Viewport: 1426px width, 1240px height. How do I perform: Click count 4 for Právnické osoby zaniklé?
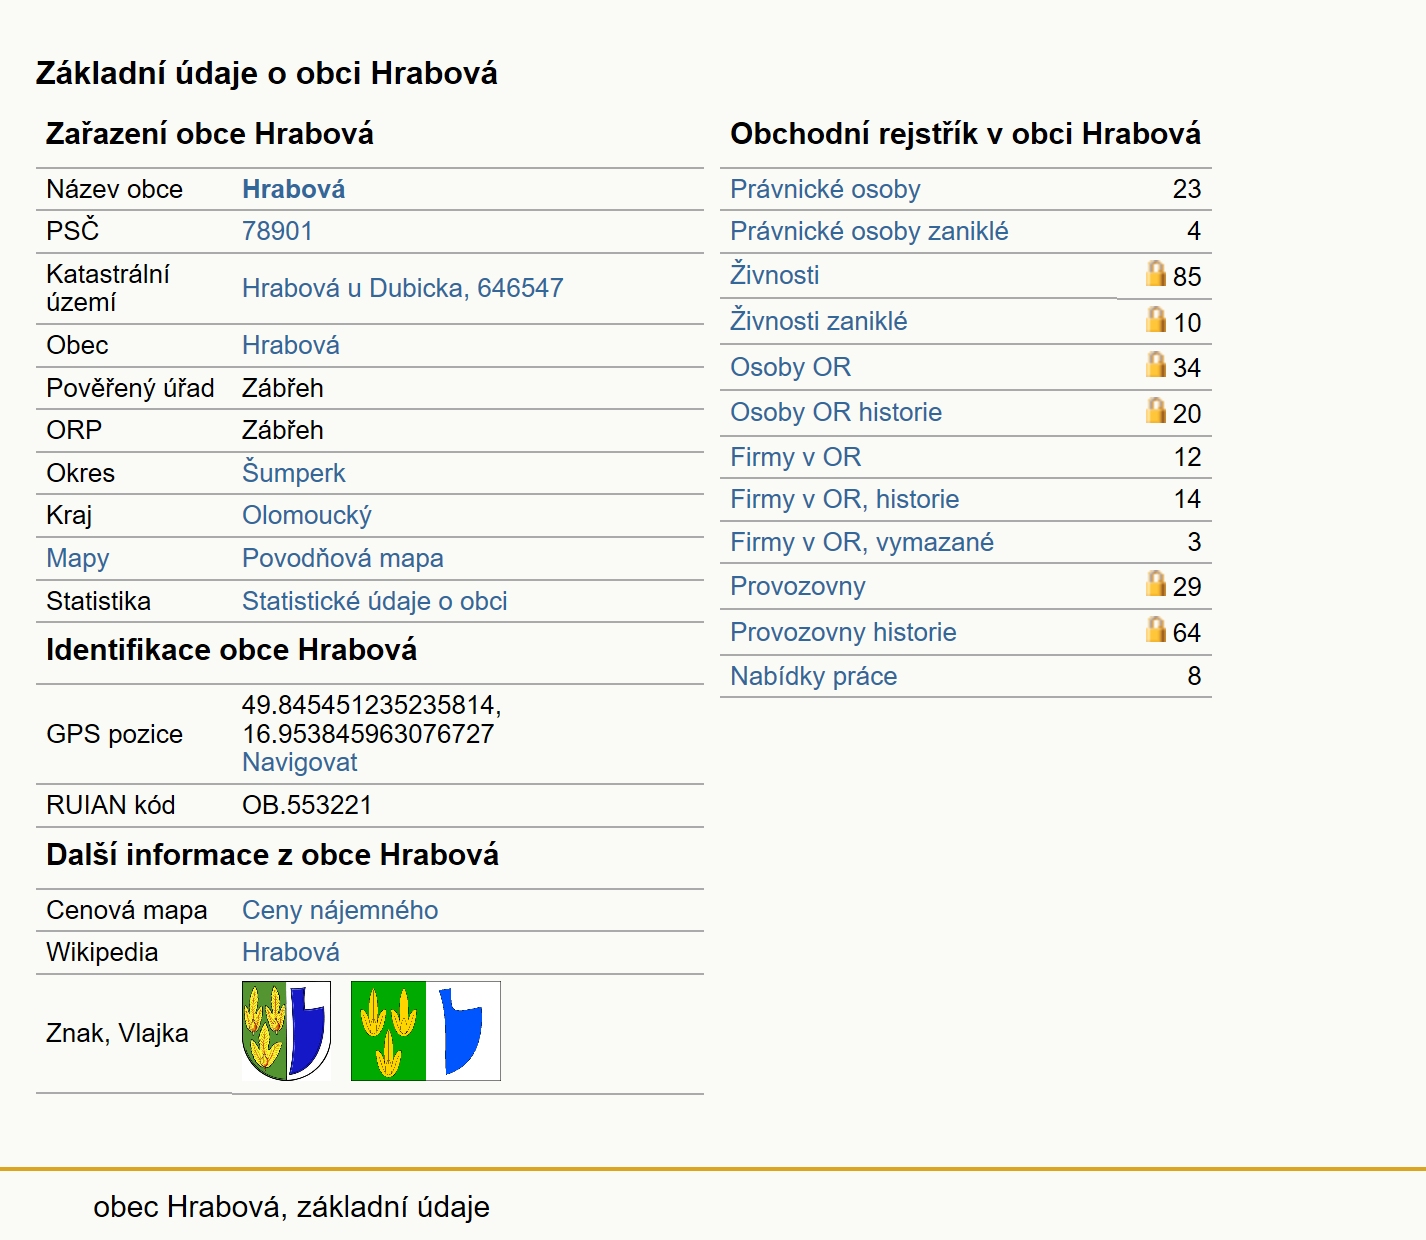point(1194,231)
